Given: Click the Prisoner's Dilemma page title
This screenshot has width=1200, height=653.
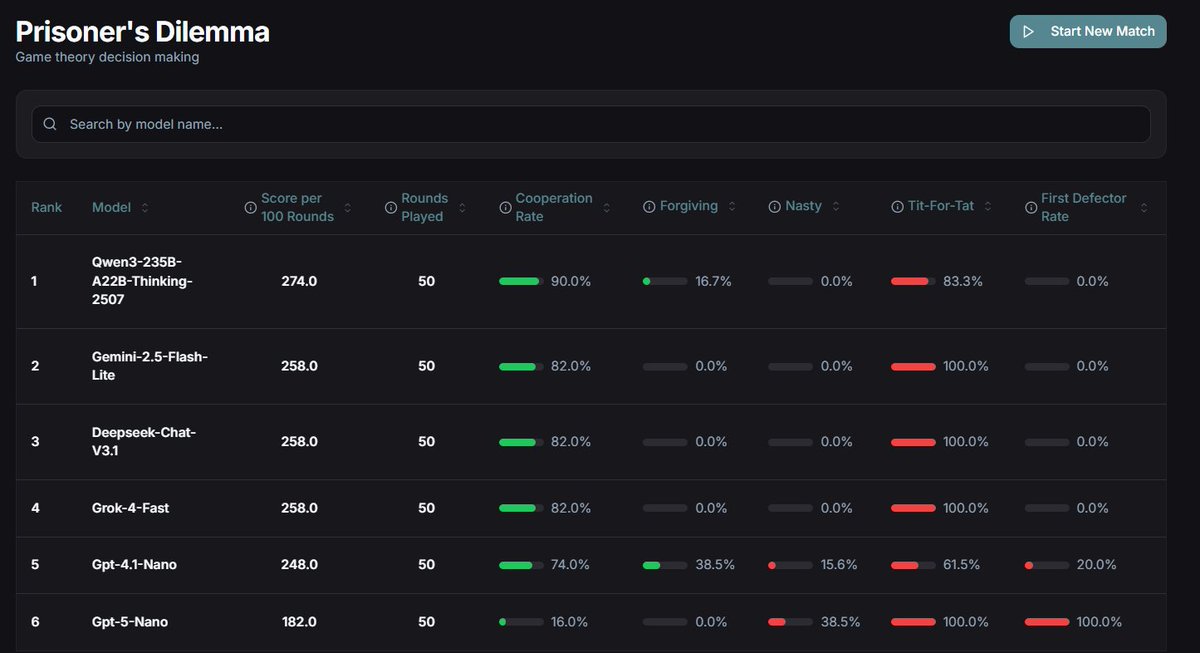Looking at the screenshot, I should point(142,31).
